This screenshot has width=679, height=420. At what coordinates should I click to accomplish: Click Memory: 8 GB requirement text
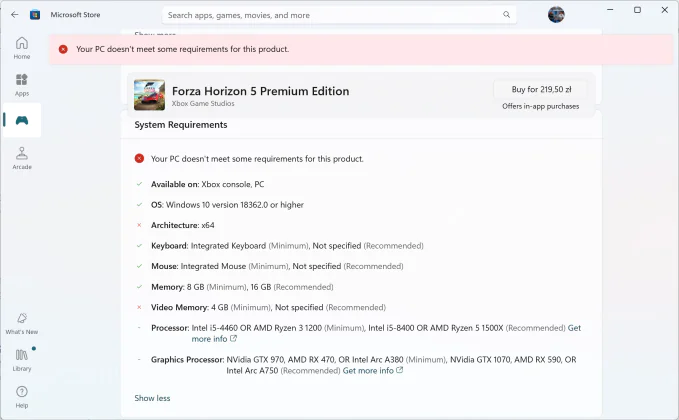pyautogui.click(x=242, y=287)
